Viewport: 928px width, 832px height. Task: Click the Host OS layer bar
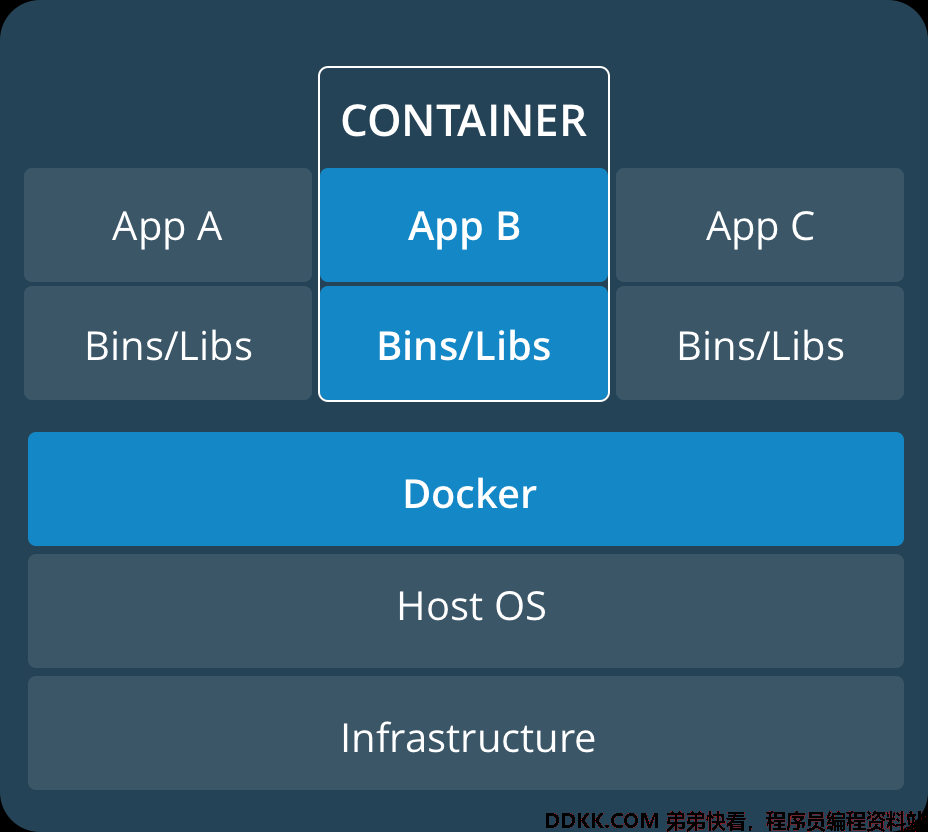(466, 611)
